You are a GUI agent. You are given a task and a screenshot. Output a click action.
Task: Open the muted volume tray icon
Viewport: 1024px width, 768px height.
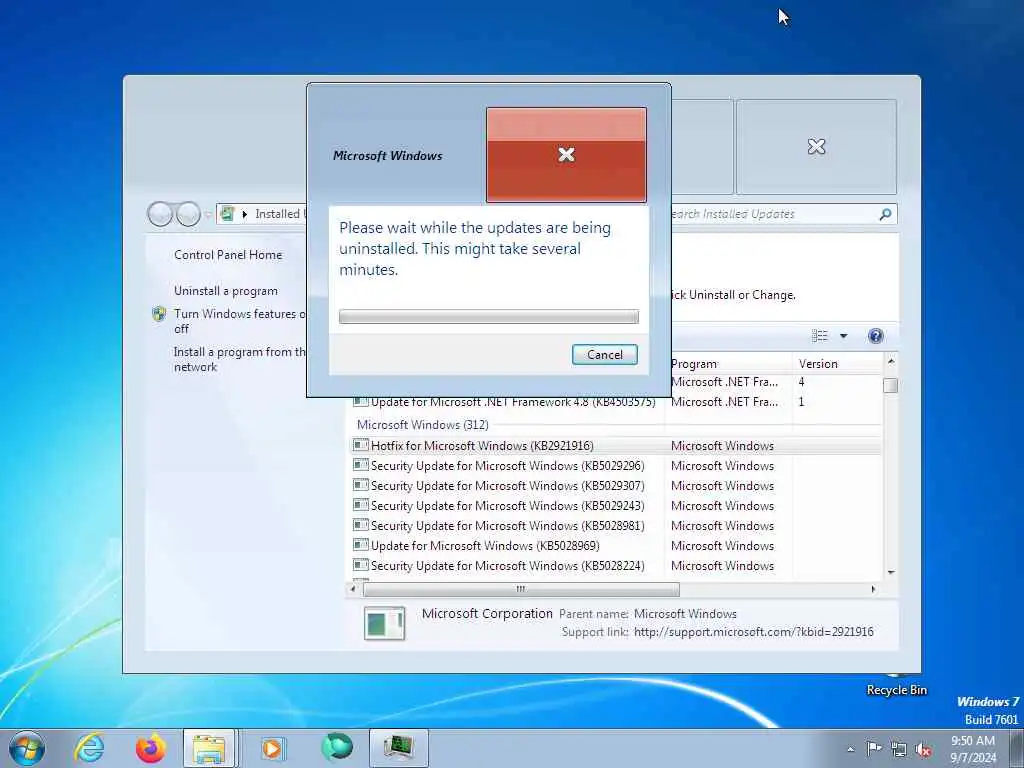tap(923, 750)
